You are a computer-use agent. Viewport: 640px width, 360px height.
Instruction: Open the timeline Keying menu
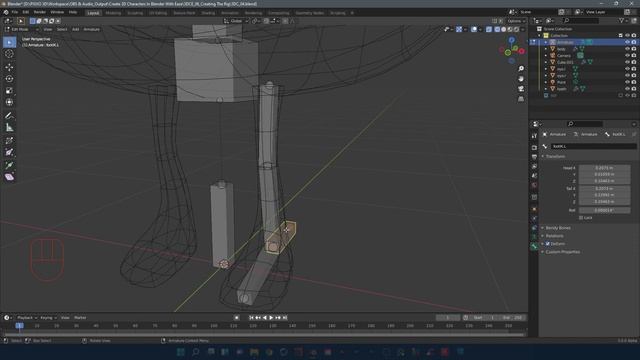48,318
